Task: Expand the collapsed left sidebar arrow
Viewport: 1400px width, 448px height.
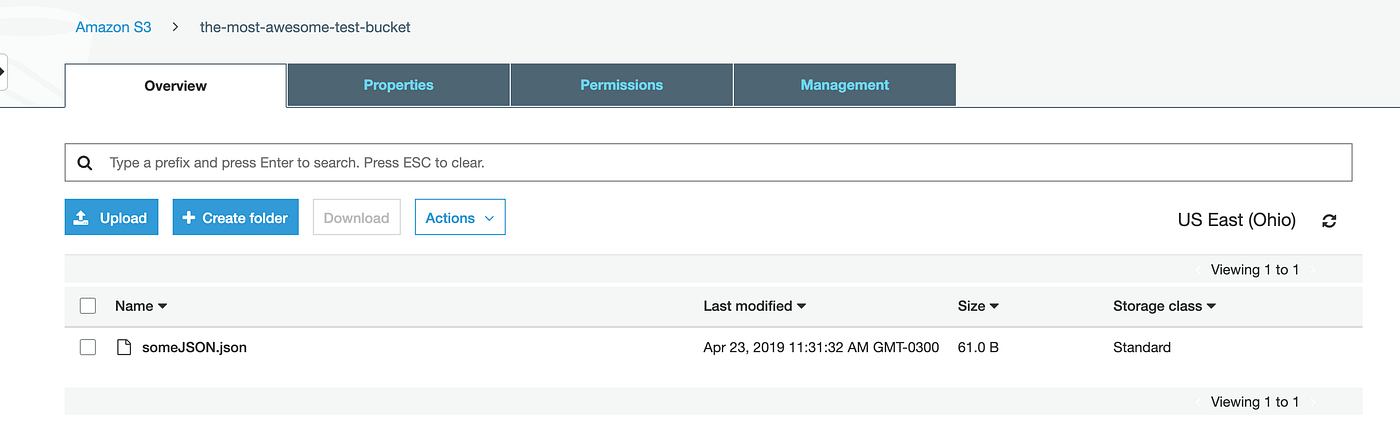Action: (x=3, y=72)
